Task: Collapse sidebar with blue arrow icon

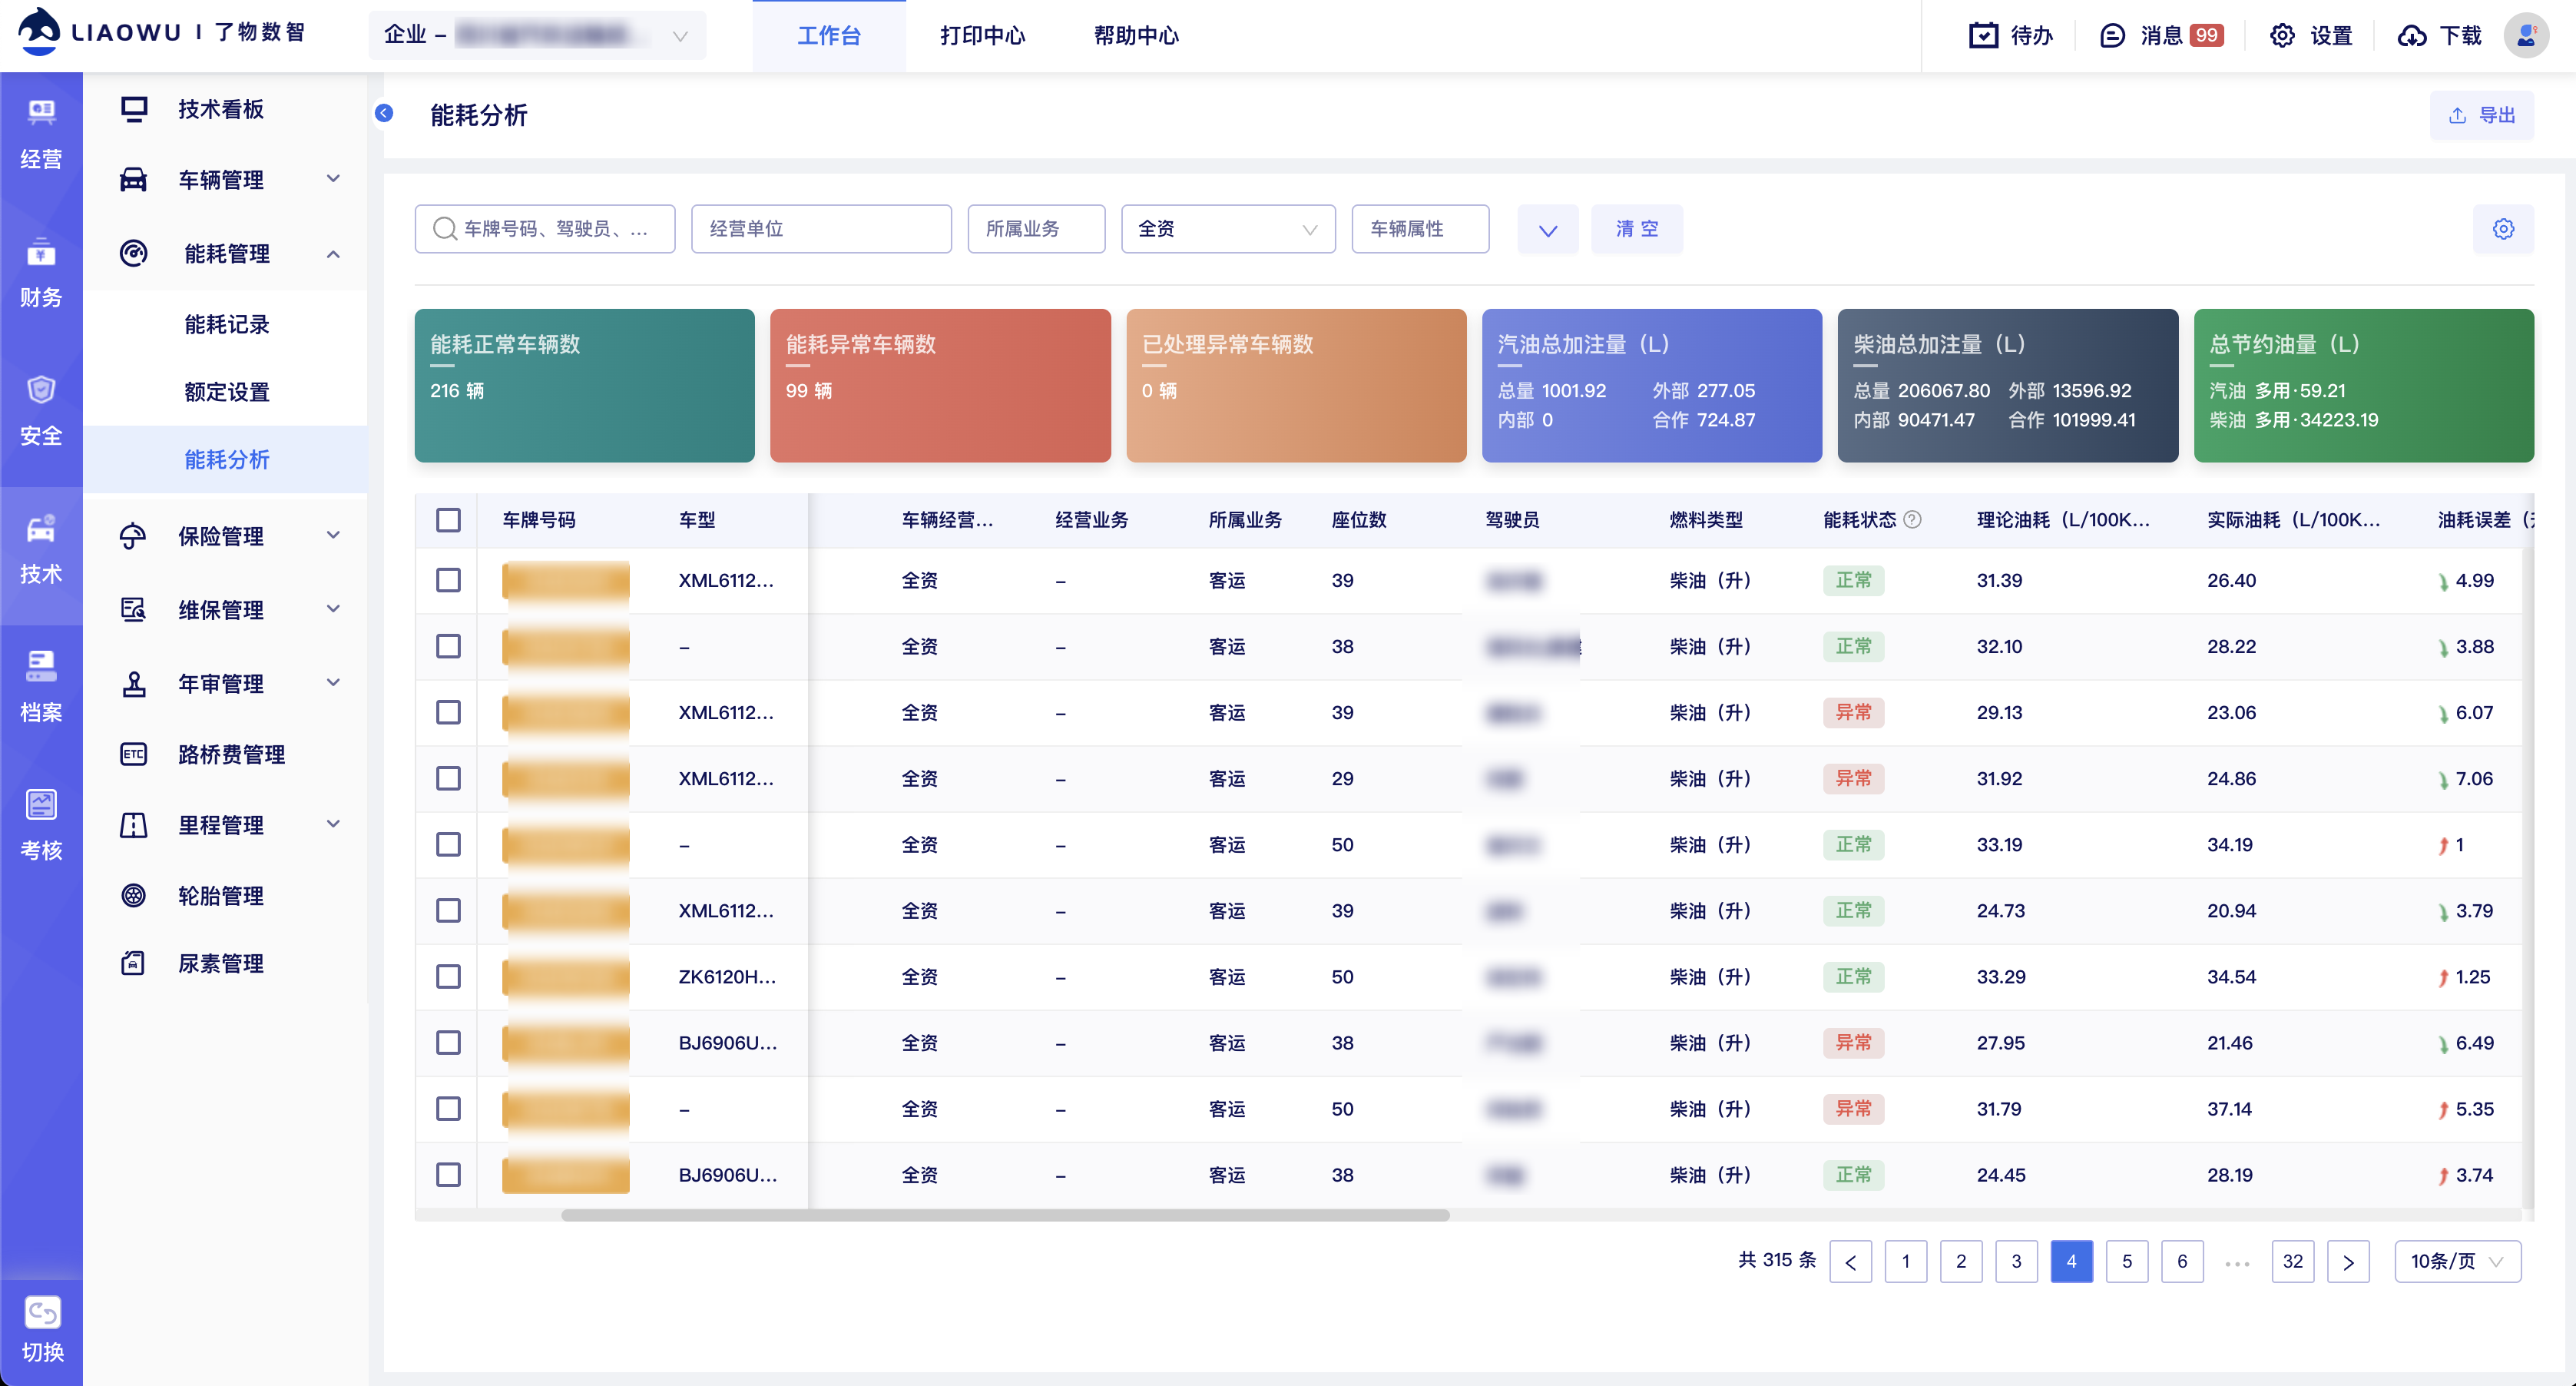Action: click(x=384, y=113)
